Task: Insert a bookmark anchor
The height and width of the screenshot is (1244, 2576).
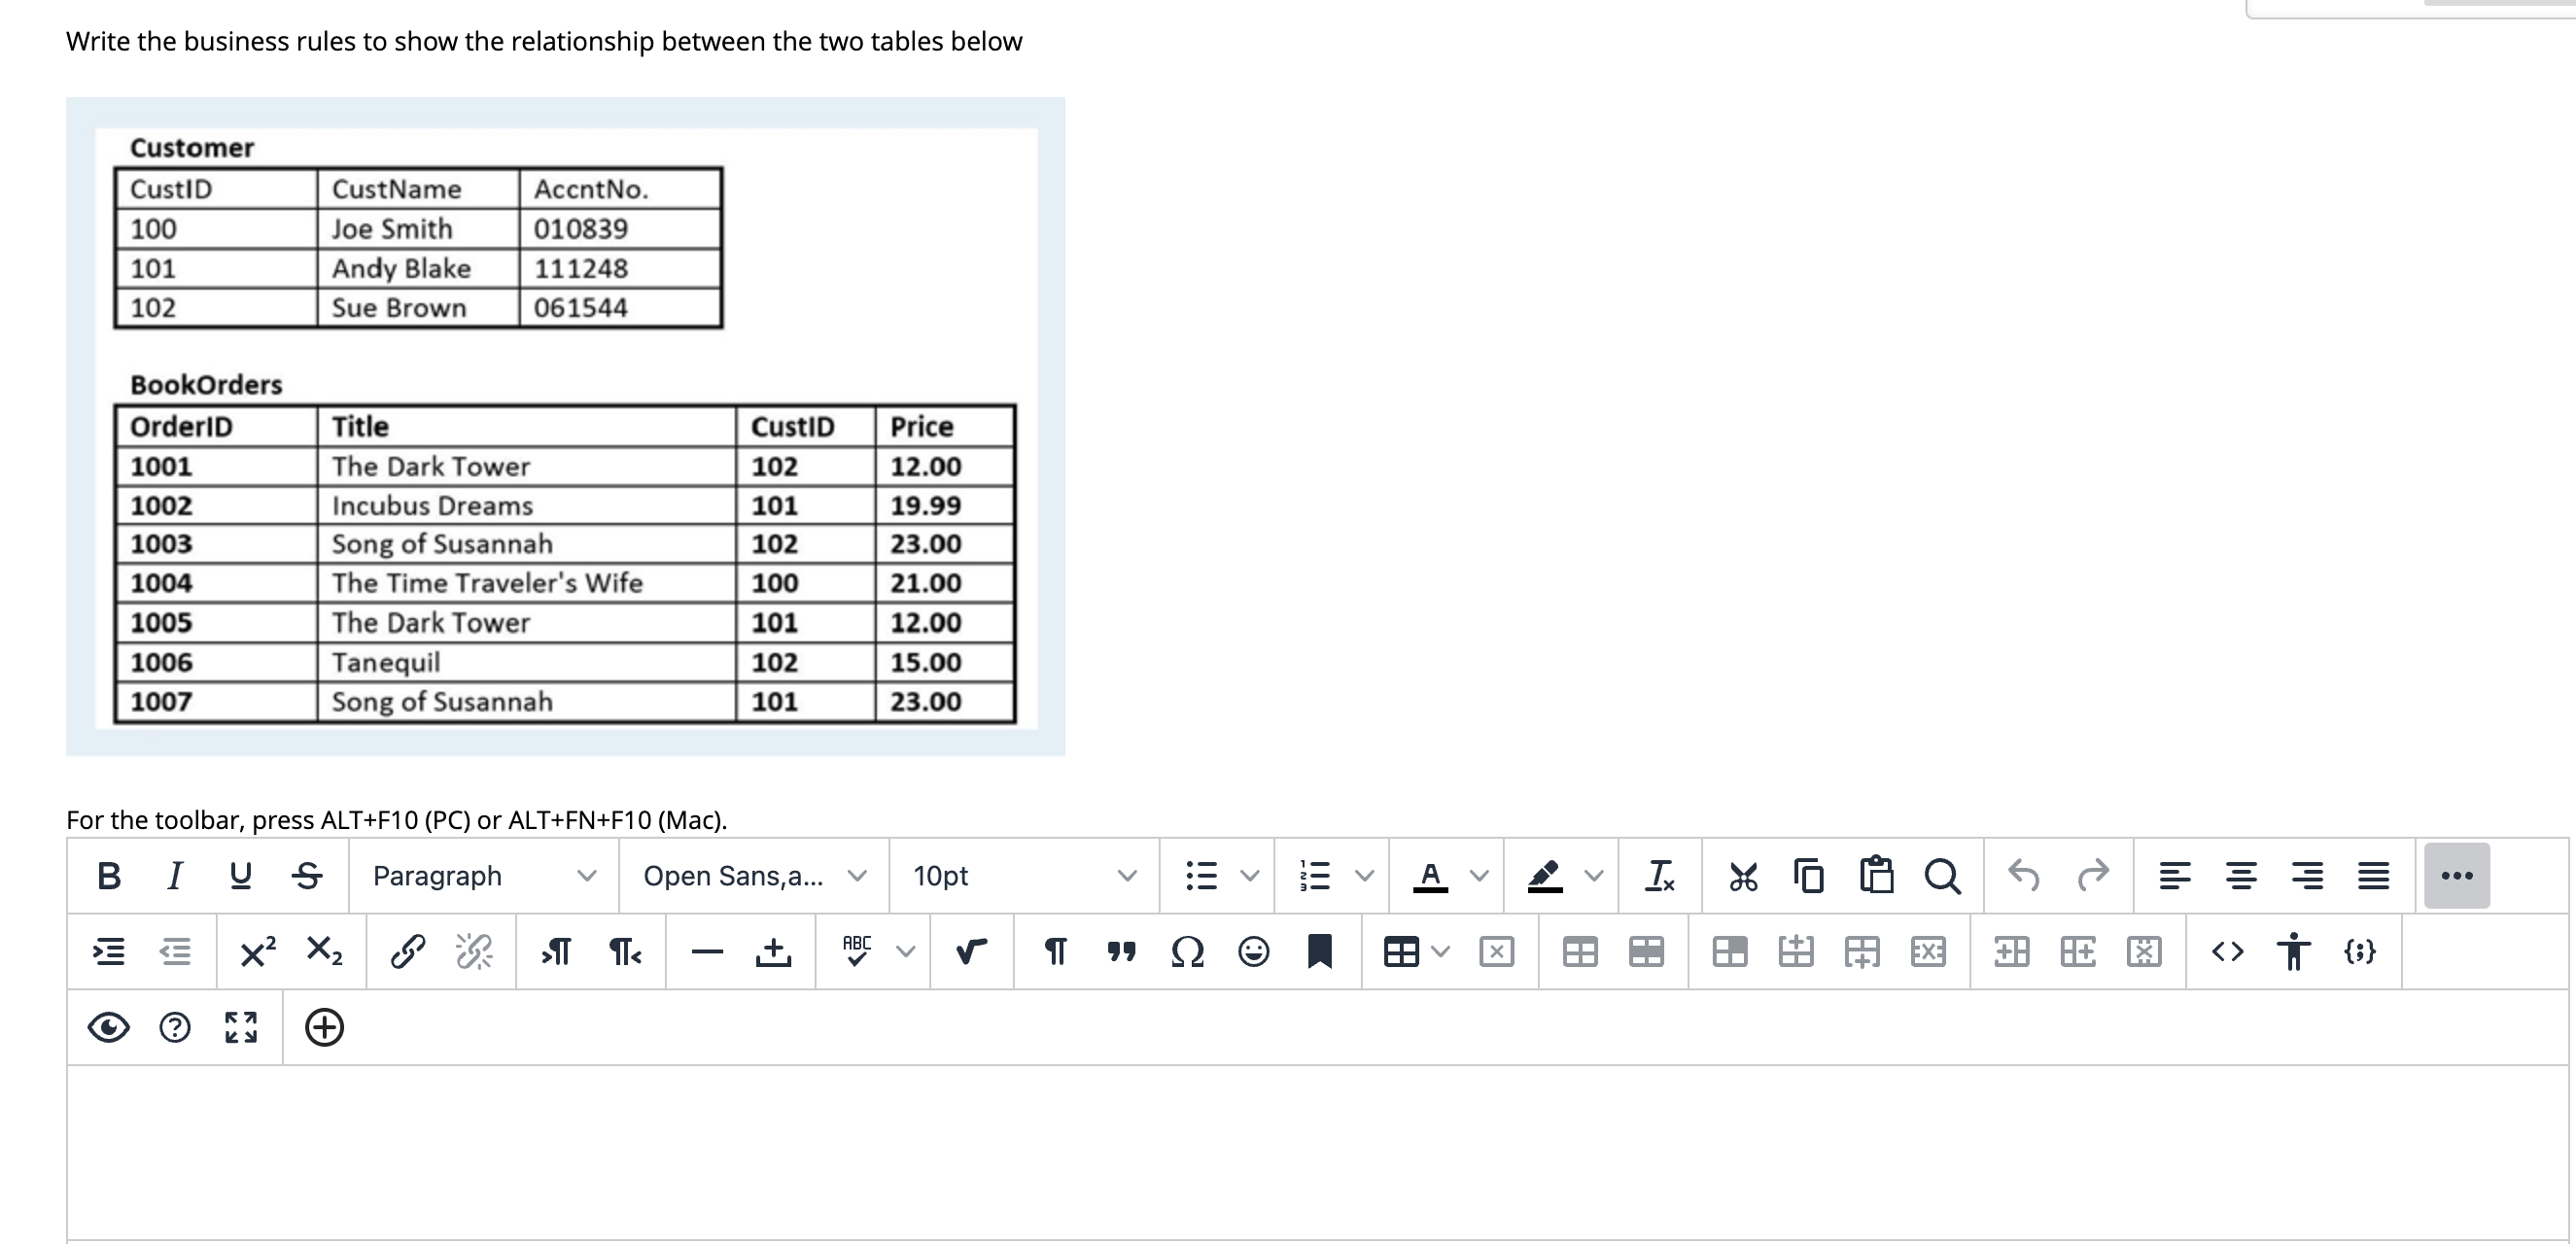Action: point(1320,951)
